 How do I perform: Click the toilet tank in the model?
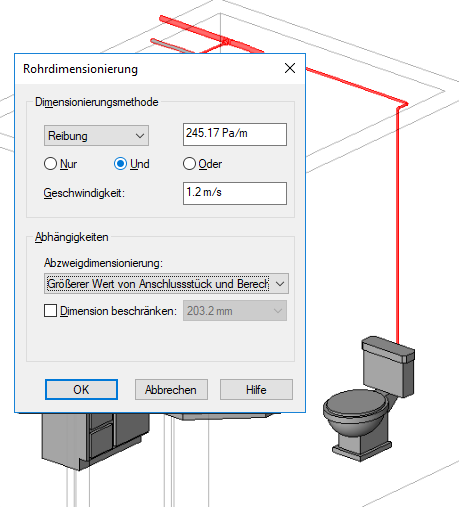coord(388,365)
